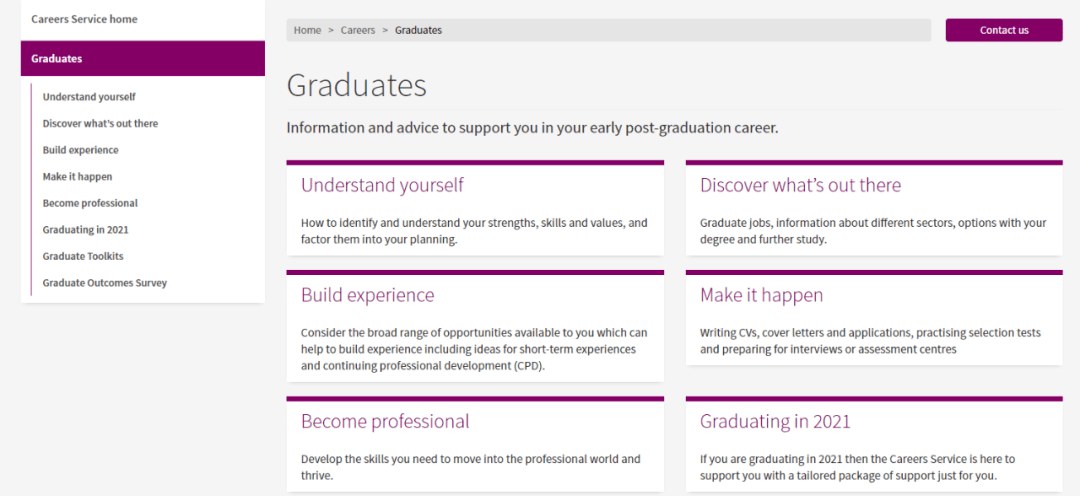Click Build experience in the sidebar

click(80, 150)
